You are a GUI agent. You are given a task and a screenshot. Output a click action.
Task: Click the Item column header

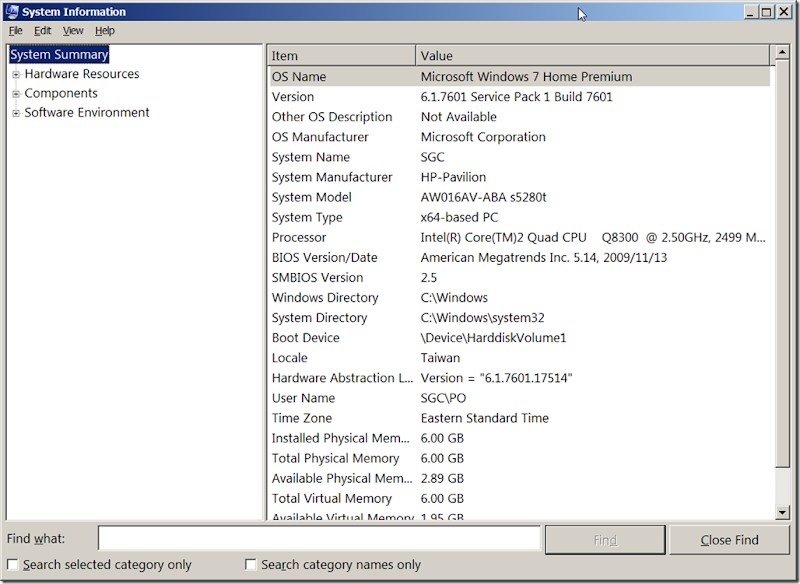[x=341, y=56]
